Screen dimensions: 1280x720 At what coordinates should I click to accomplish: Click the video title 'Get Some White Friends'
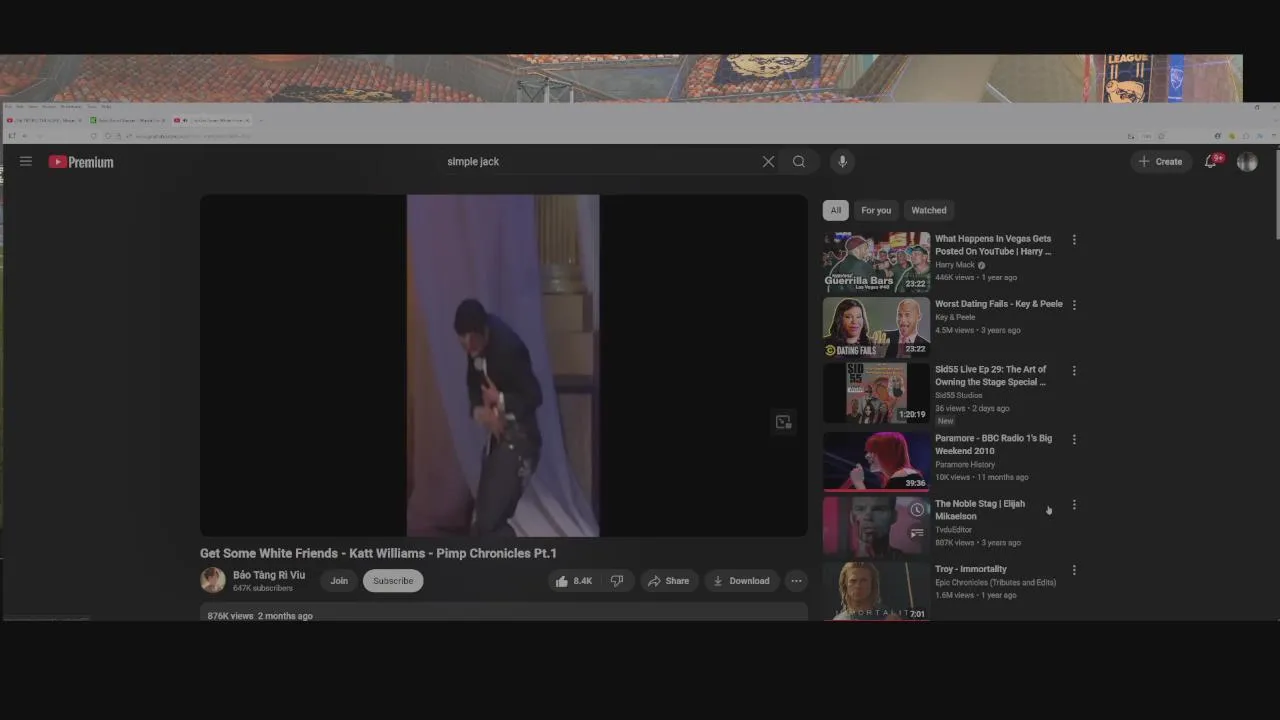tap(378, 553)
